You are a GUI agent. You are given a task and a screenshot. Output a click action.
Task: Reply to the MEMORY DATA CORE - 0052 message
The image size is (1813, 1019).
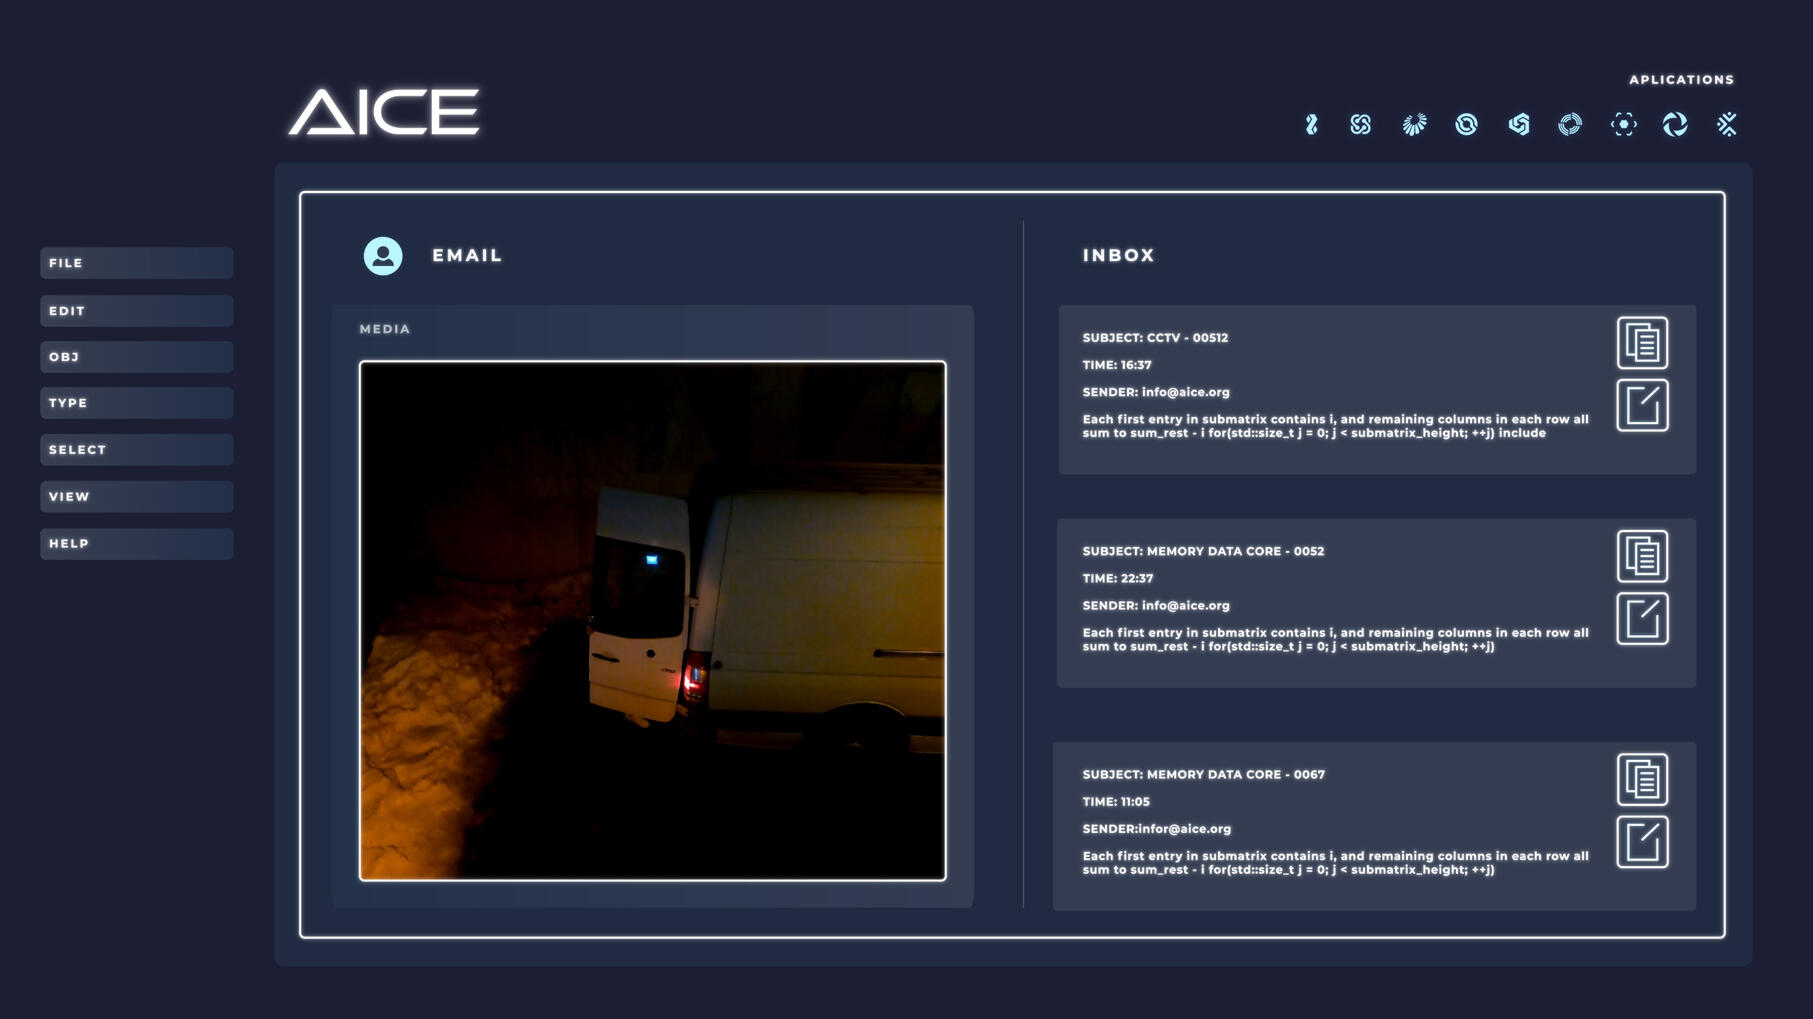coord(1641,618)
